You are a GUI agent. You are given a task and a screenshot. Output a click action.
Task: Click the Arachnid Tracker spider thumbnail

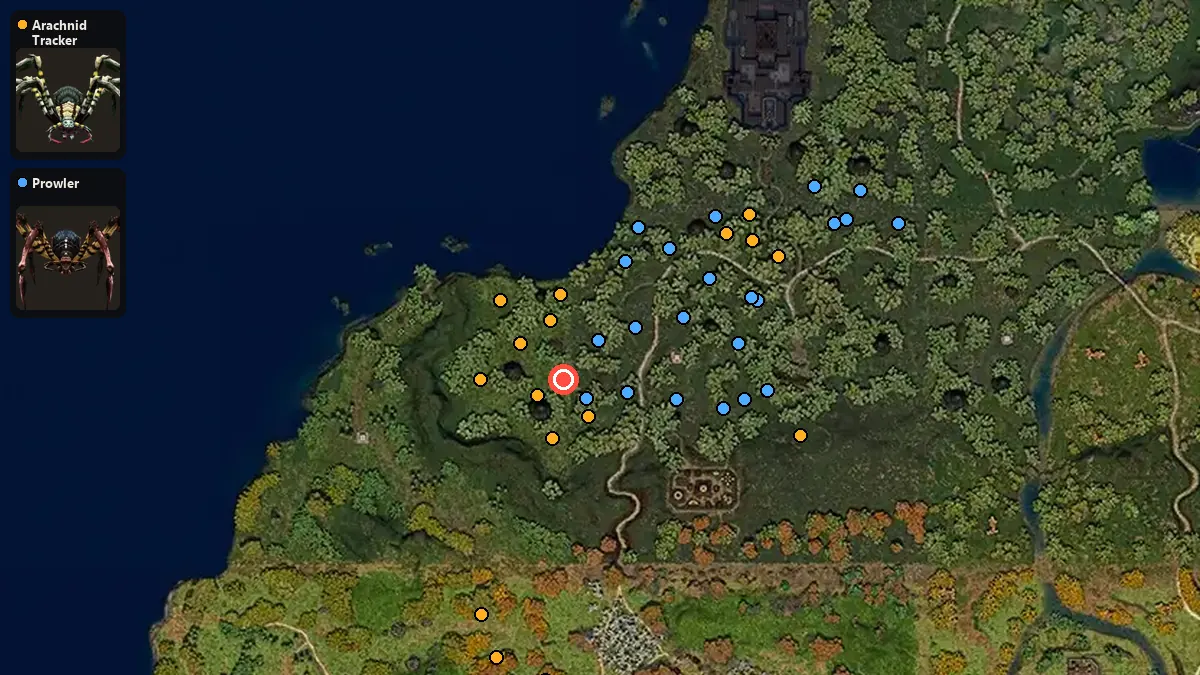tap(68, 100)
